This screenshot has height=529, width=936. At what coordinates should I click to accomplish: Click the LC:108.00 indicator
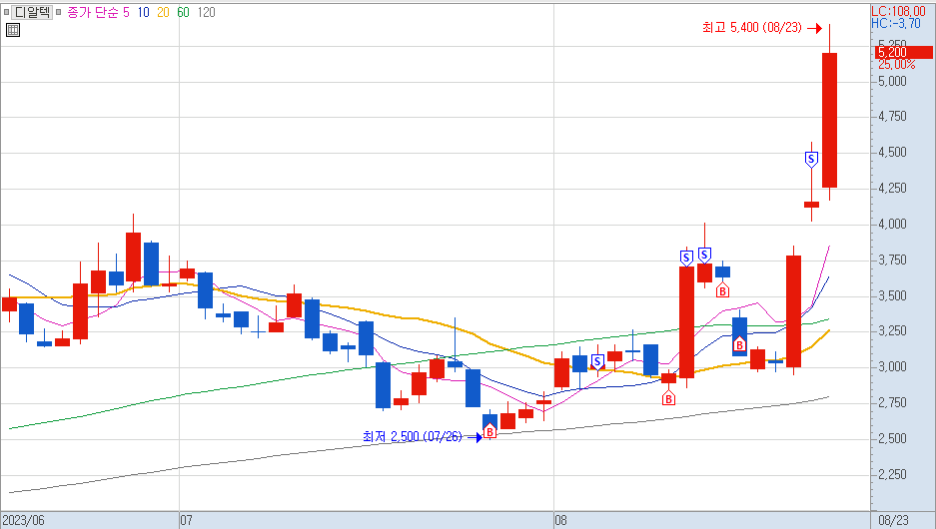(x=898, y=11)
